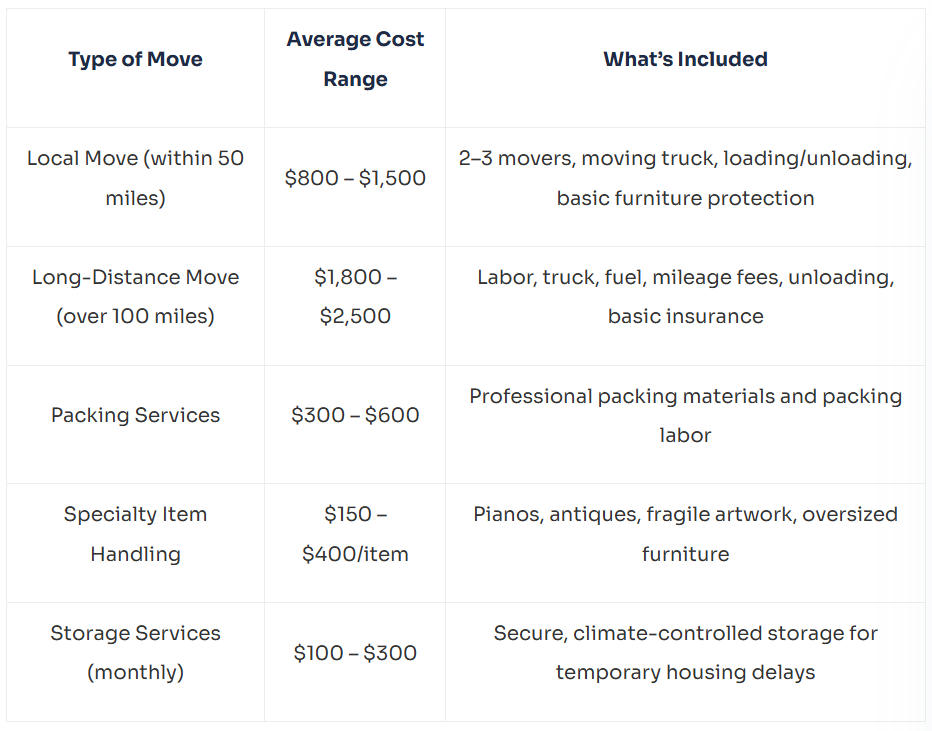
Task: Click the 'basic furniture protection' text line
Action: [x=685, y=198]
